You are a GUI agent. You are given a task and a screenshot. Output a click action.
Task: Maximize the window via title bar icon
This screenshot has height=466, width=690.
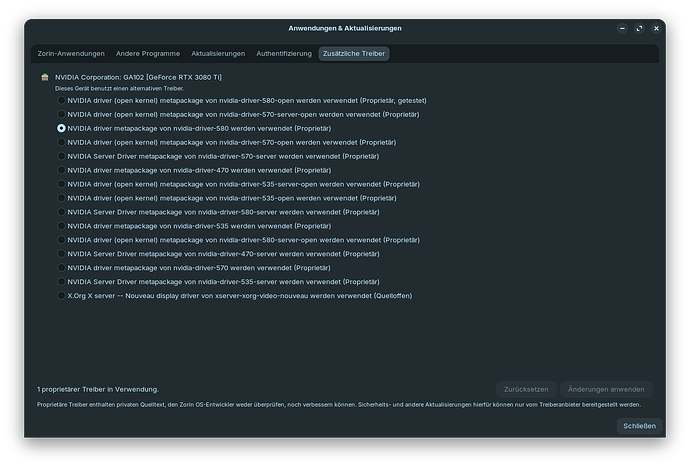tap(639, 28)
